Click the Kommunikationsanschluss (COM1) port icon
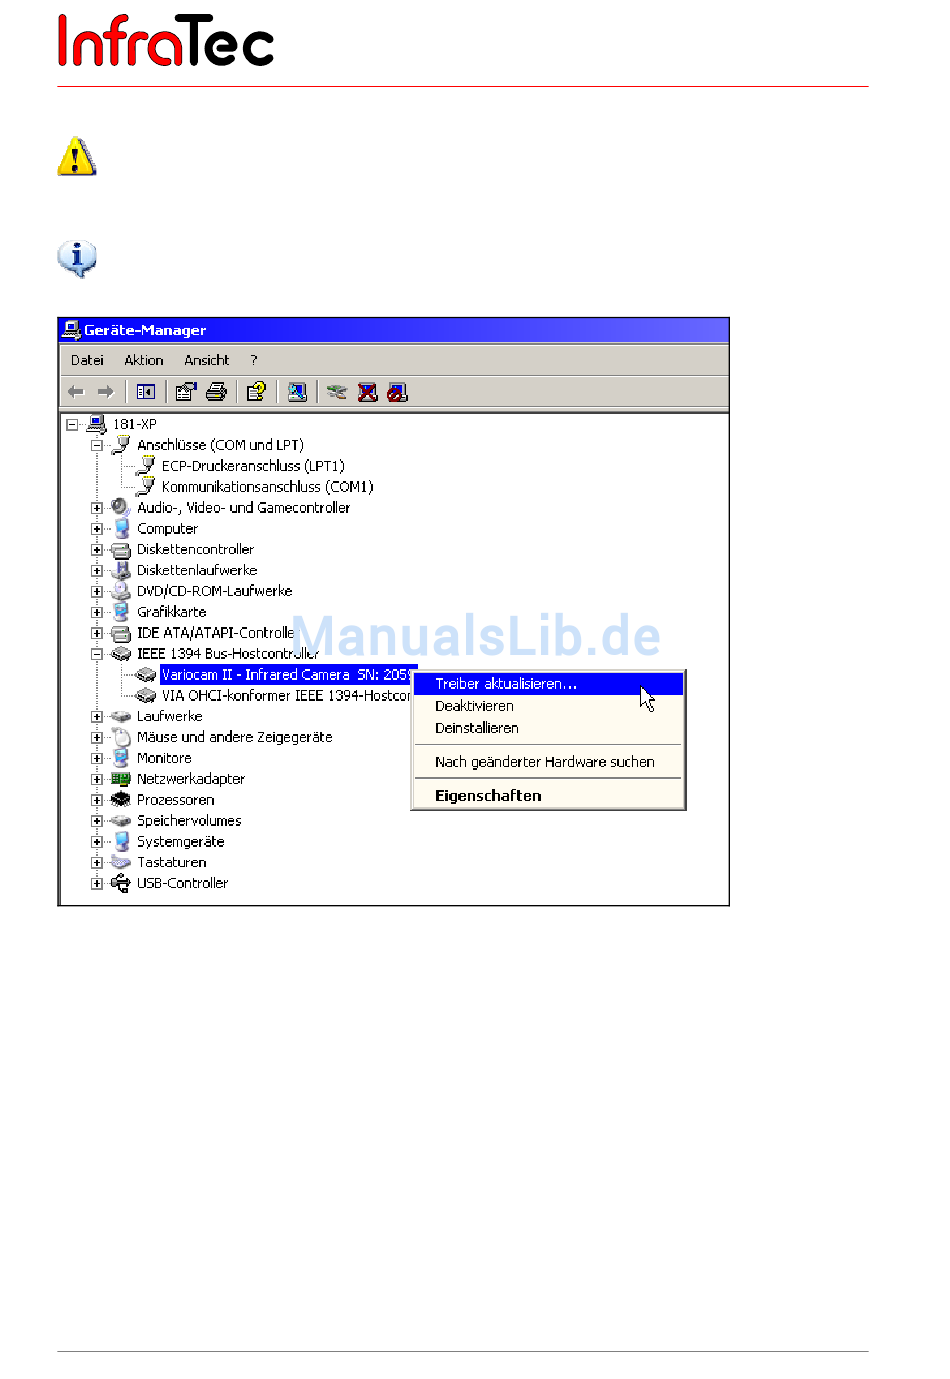 pos(146,487)
